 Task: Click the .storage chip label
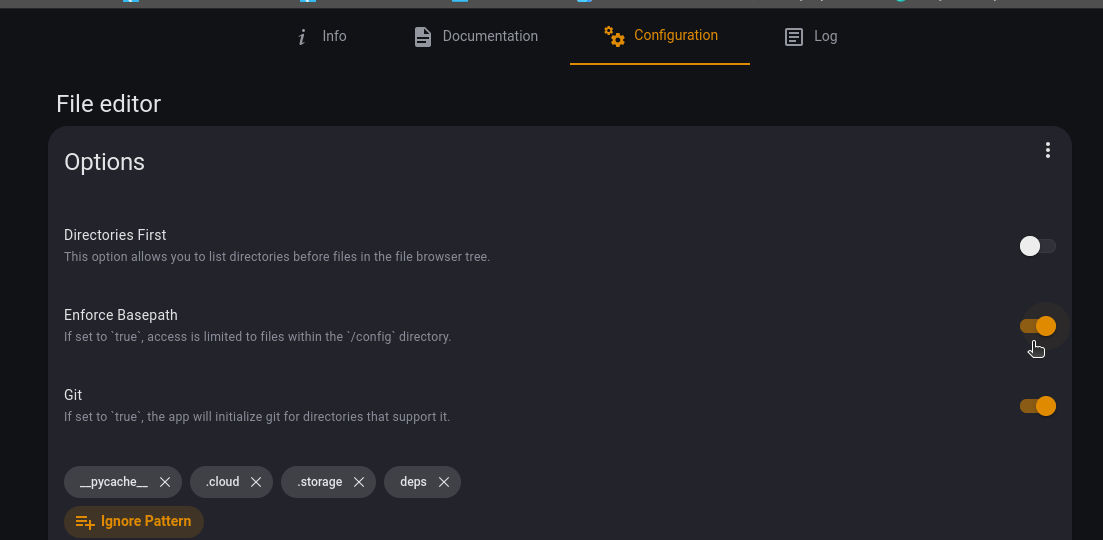tap(319, 482)
